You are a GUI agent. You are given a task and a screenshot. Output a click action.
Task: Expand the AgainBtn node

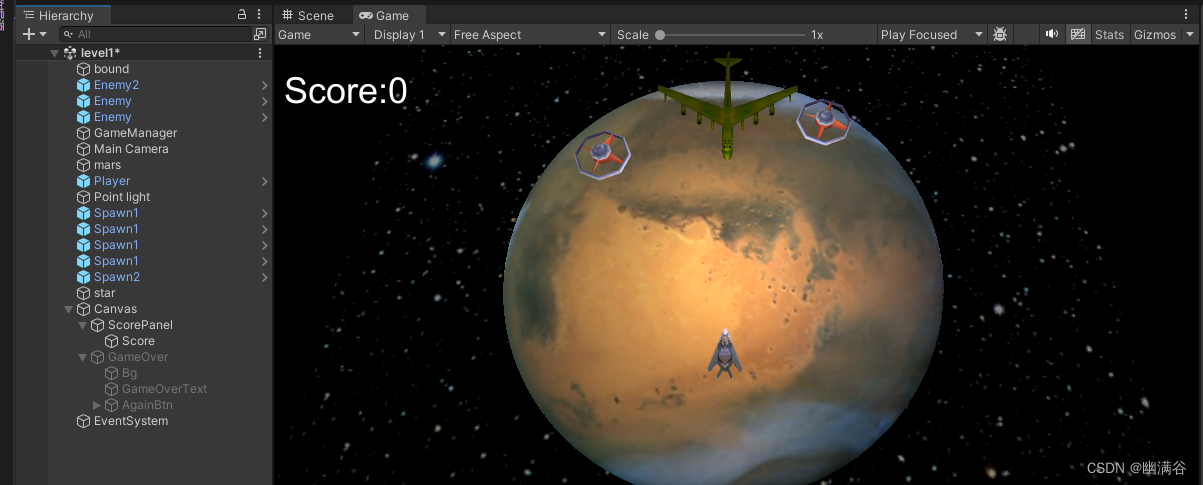(x=97, y=405)
